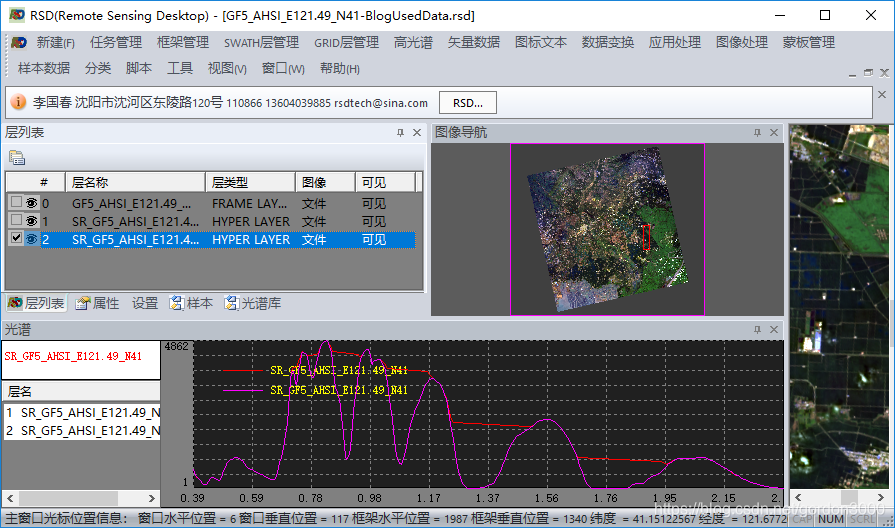
Task: Open the 新建(F) menu
Action: pyautogui.click(x=55, y=42)
